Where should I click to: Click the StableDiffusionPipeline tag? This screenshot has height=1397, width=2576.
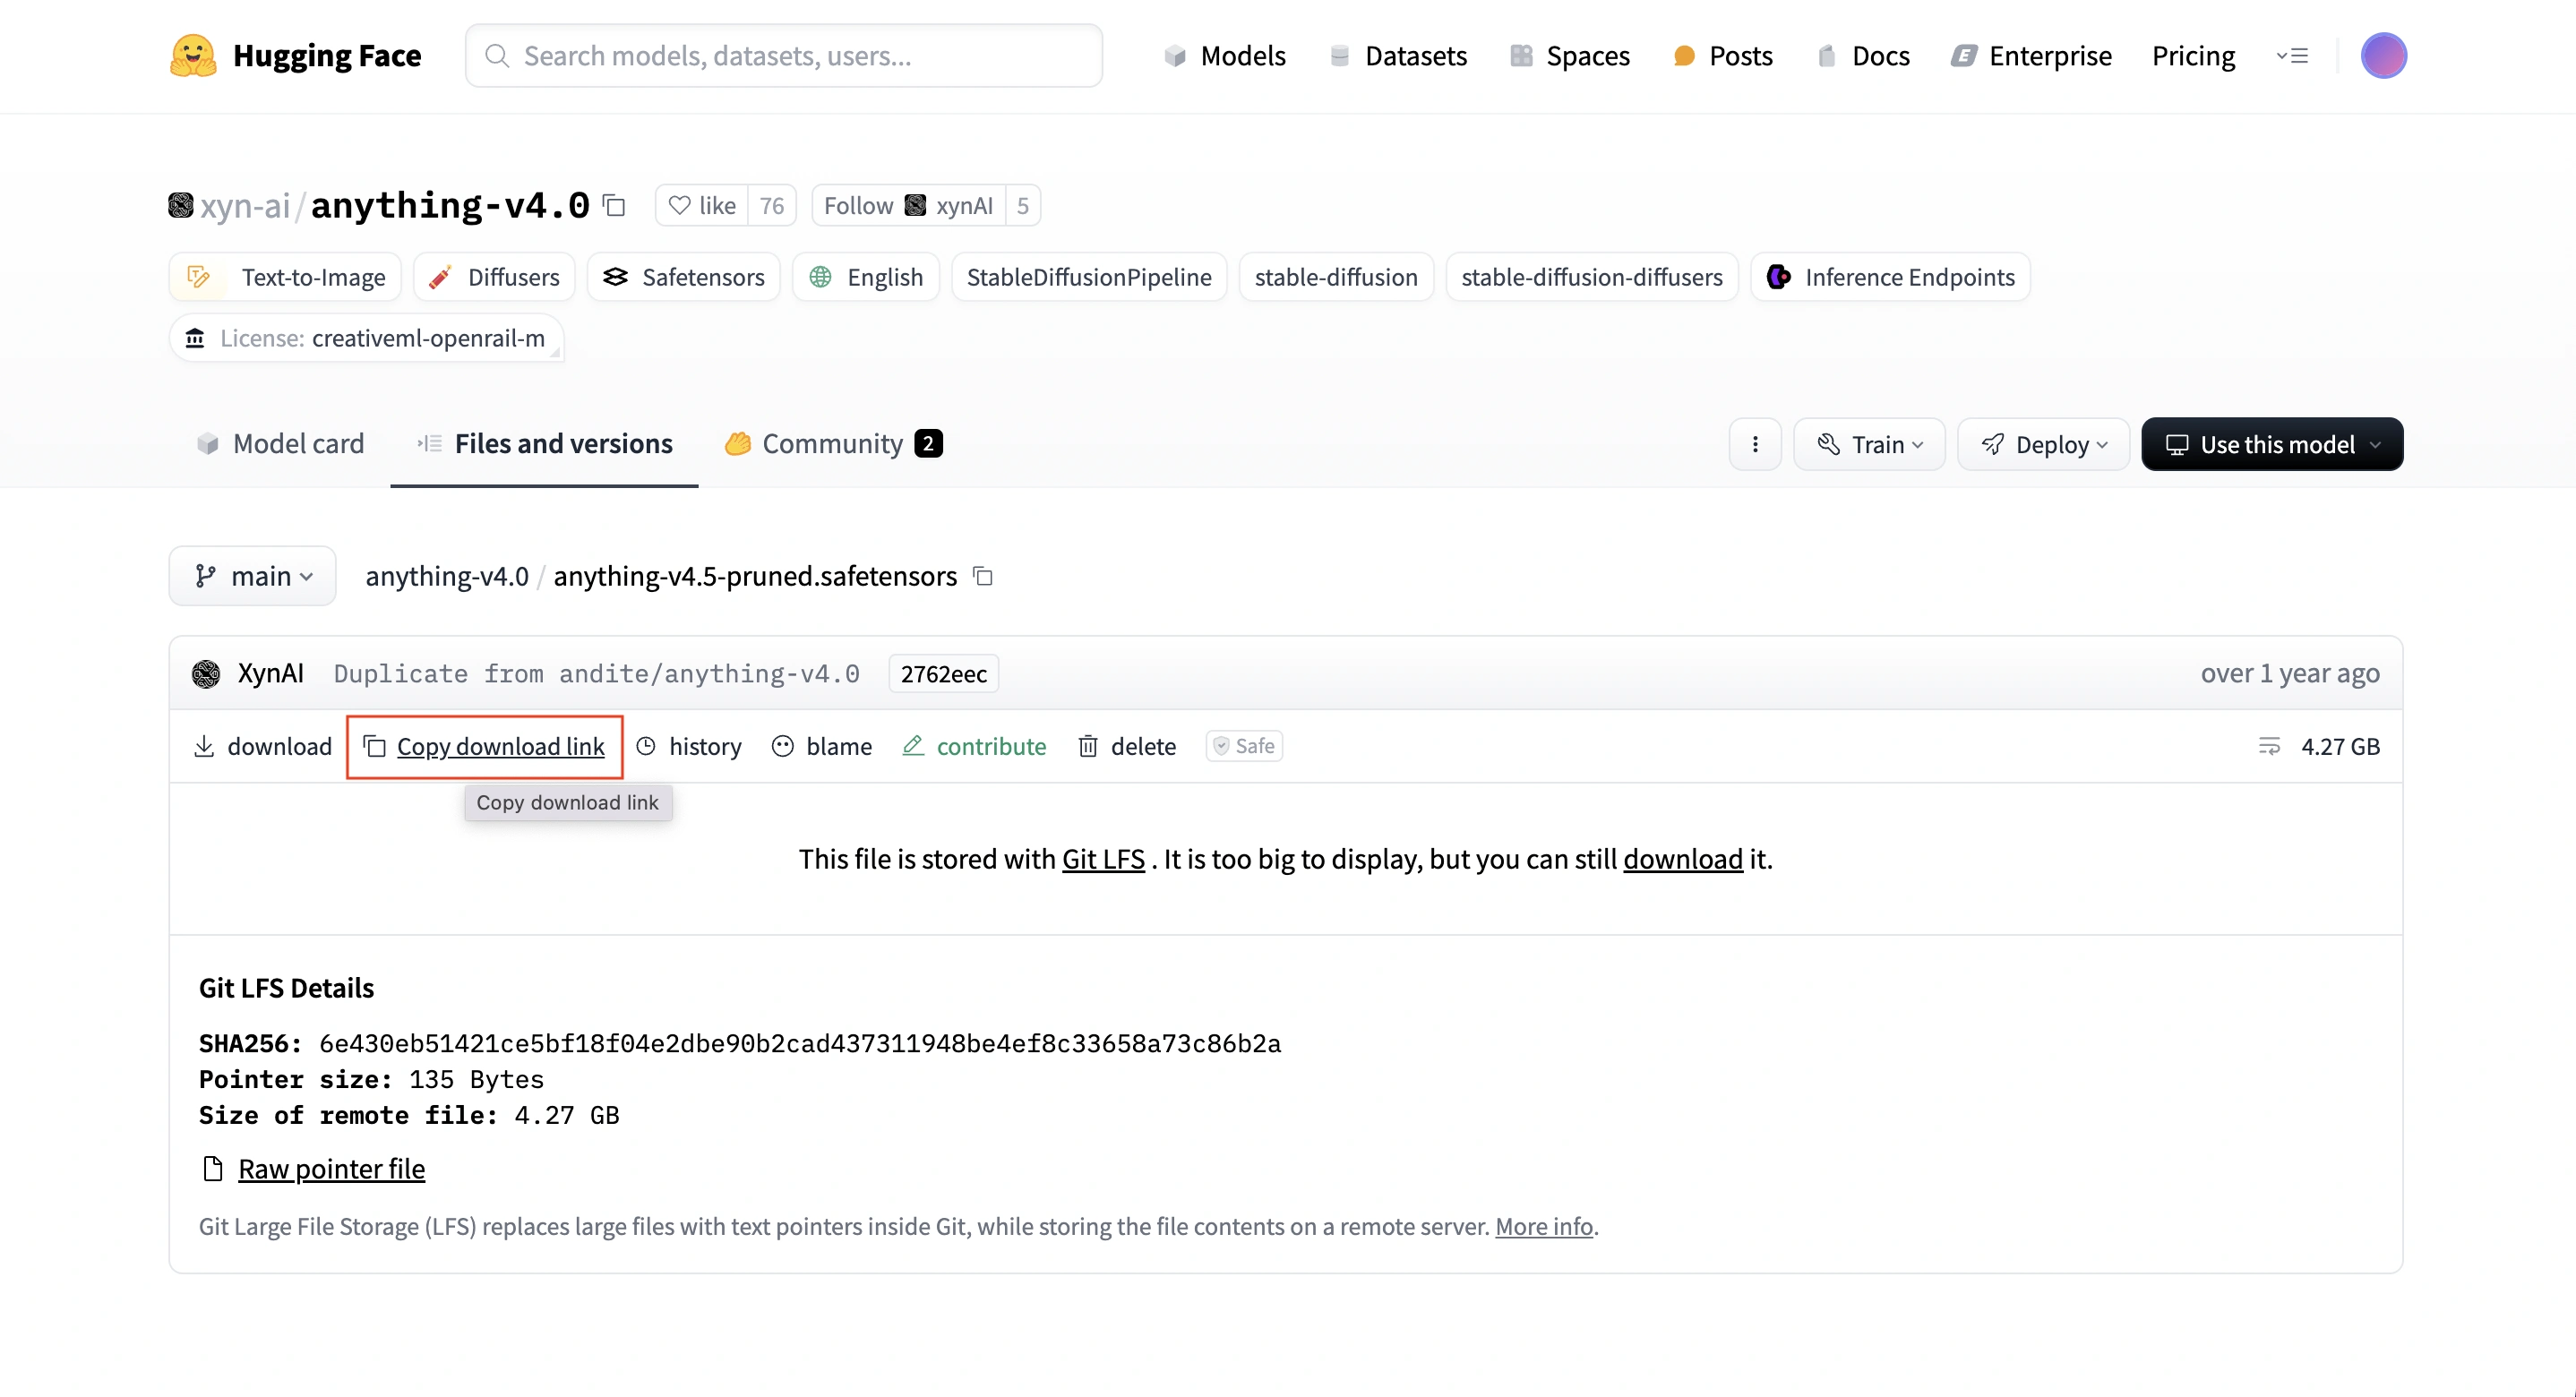1089,277
